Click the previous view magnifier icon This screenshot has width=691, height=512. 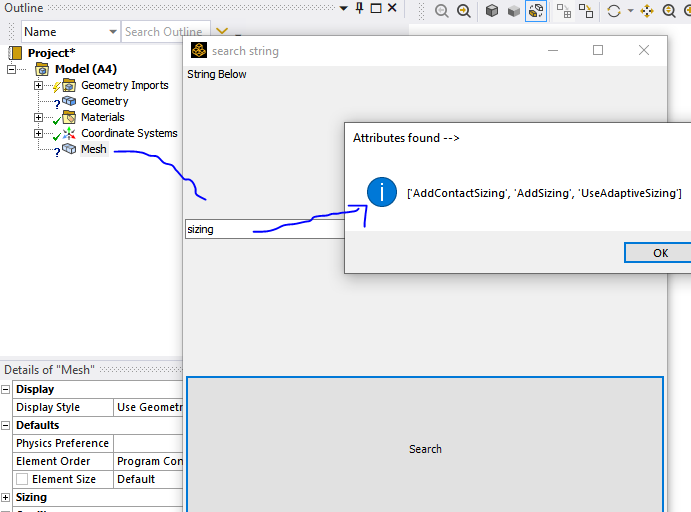441,11
